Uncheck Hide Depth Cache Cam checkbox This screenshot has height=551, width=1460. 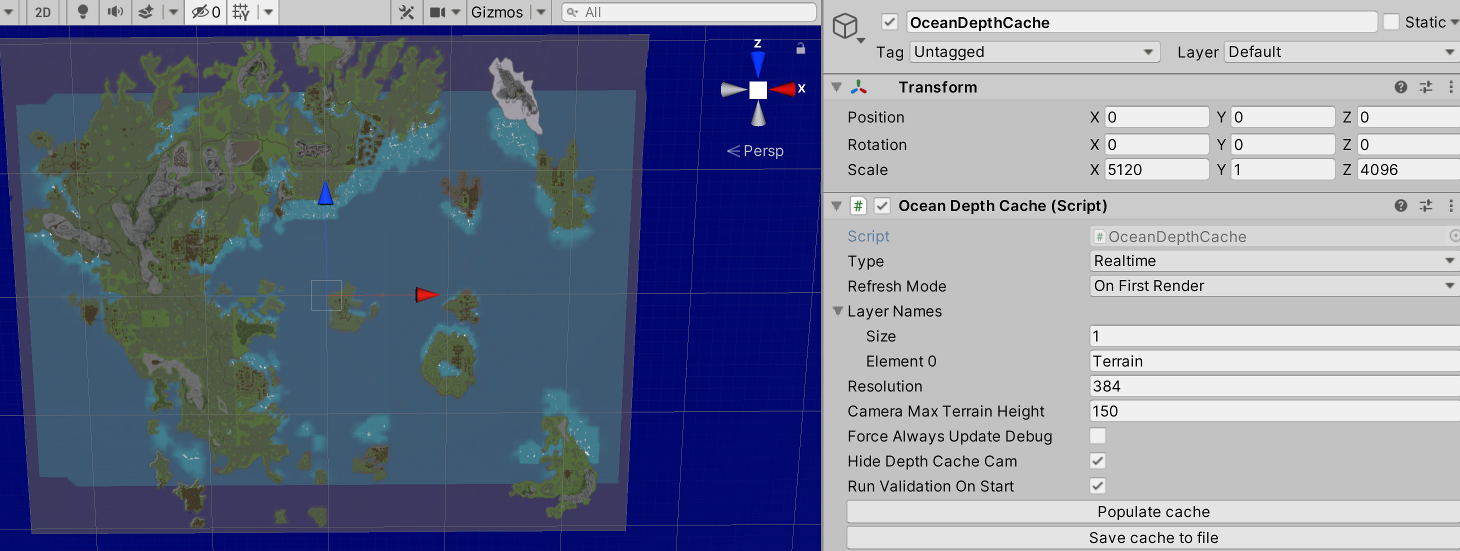[1098, 461]
